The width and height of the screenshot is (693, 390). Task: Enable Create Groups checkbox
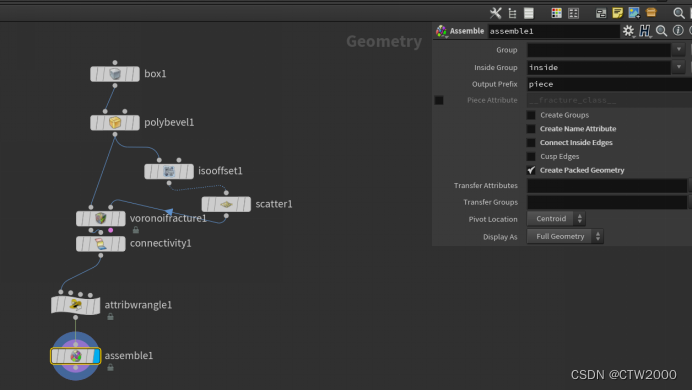[531, 115]
